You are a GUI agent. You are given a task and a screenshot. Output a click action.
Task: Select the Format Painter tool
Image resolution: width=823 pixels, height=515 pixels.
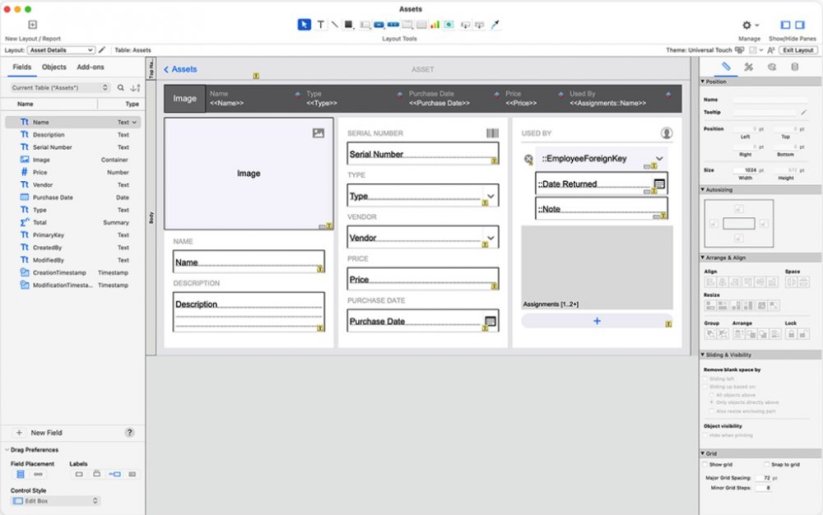(x=495, y=25)
